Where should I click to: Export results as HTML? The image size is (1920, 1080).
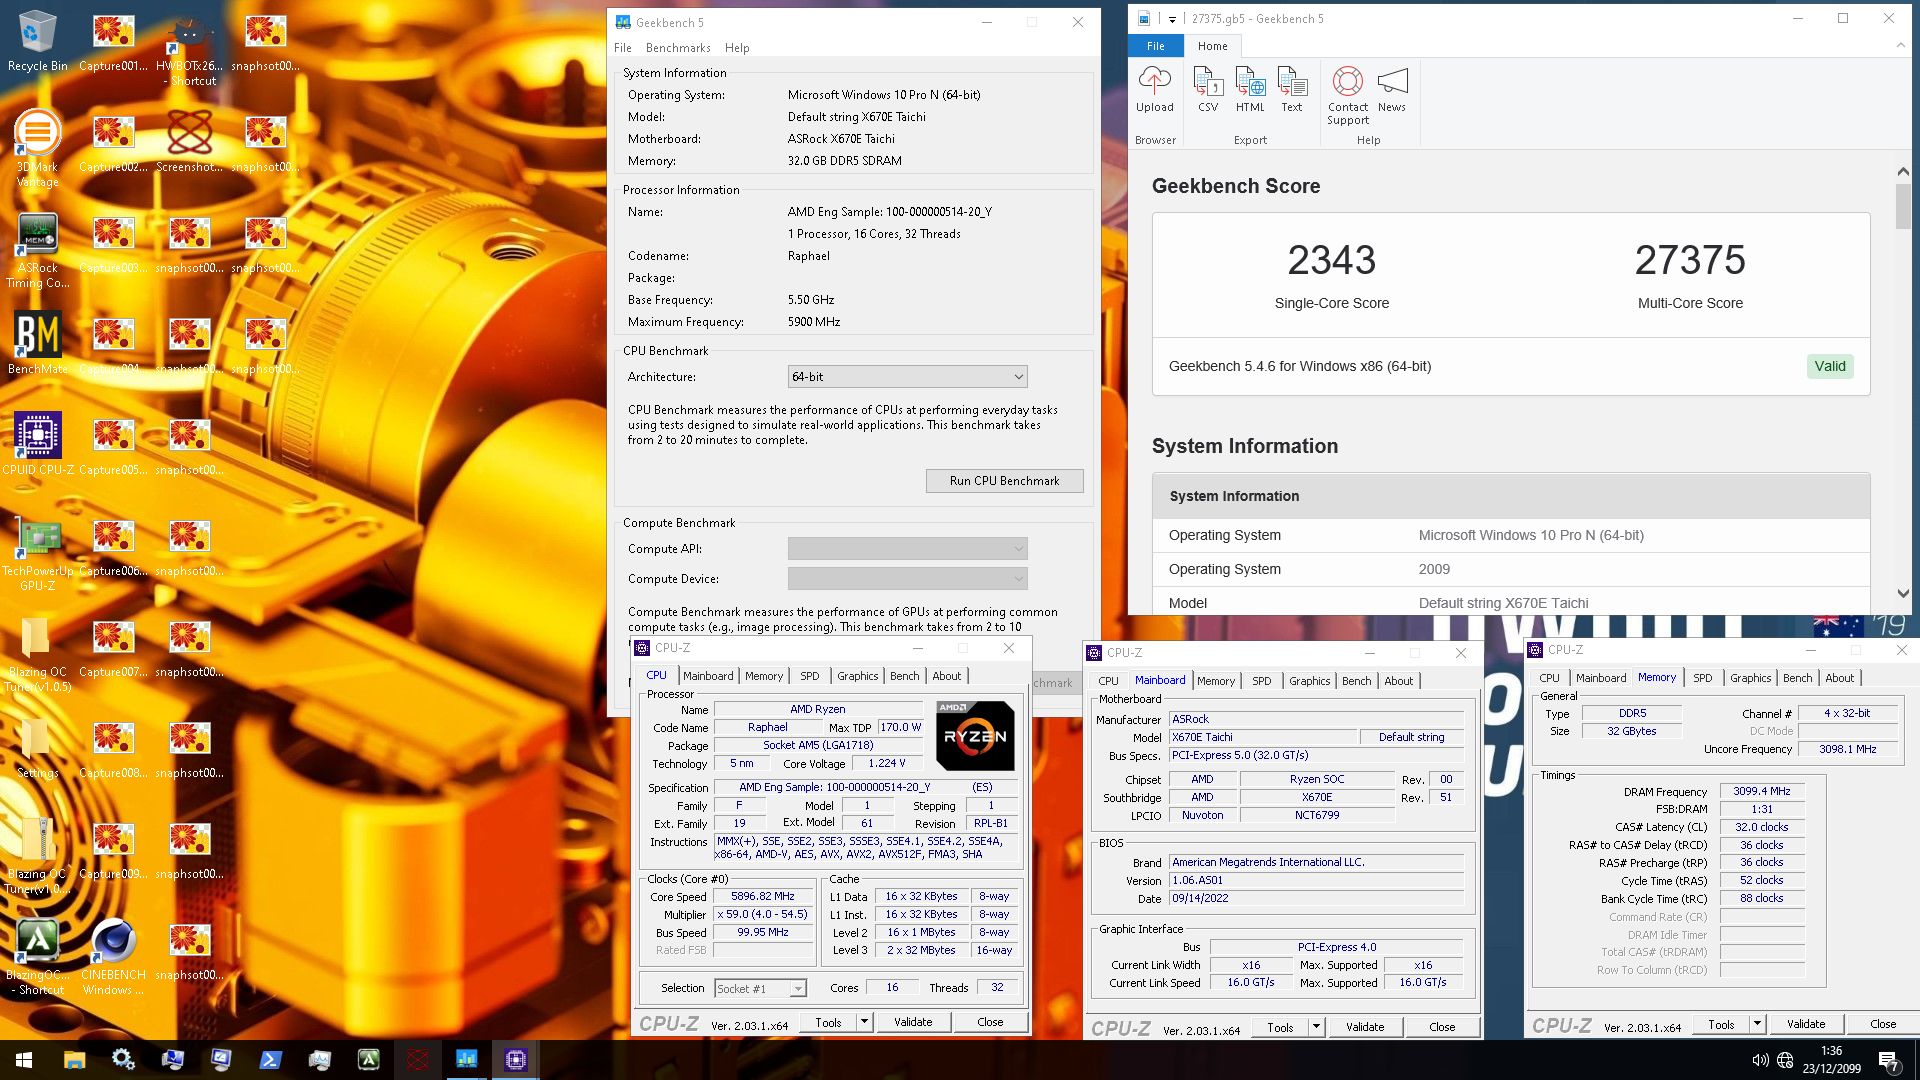(1250, 89)
